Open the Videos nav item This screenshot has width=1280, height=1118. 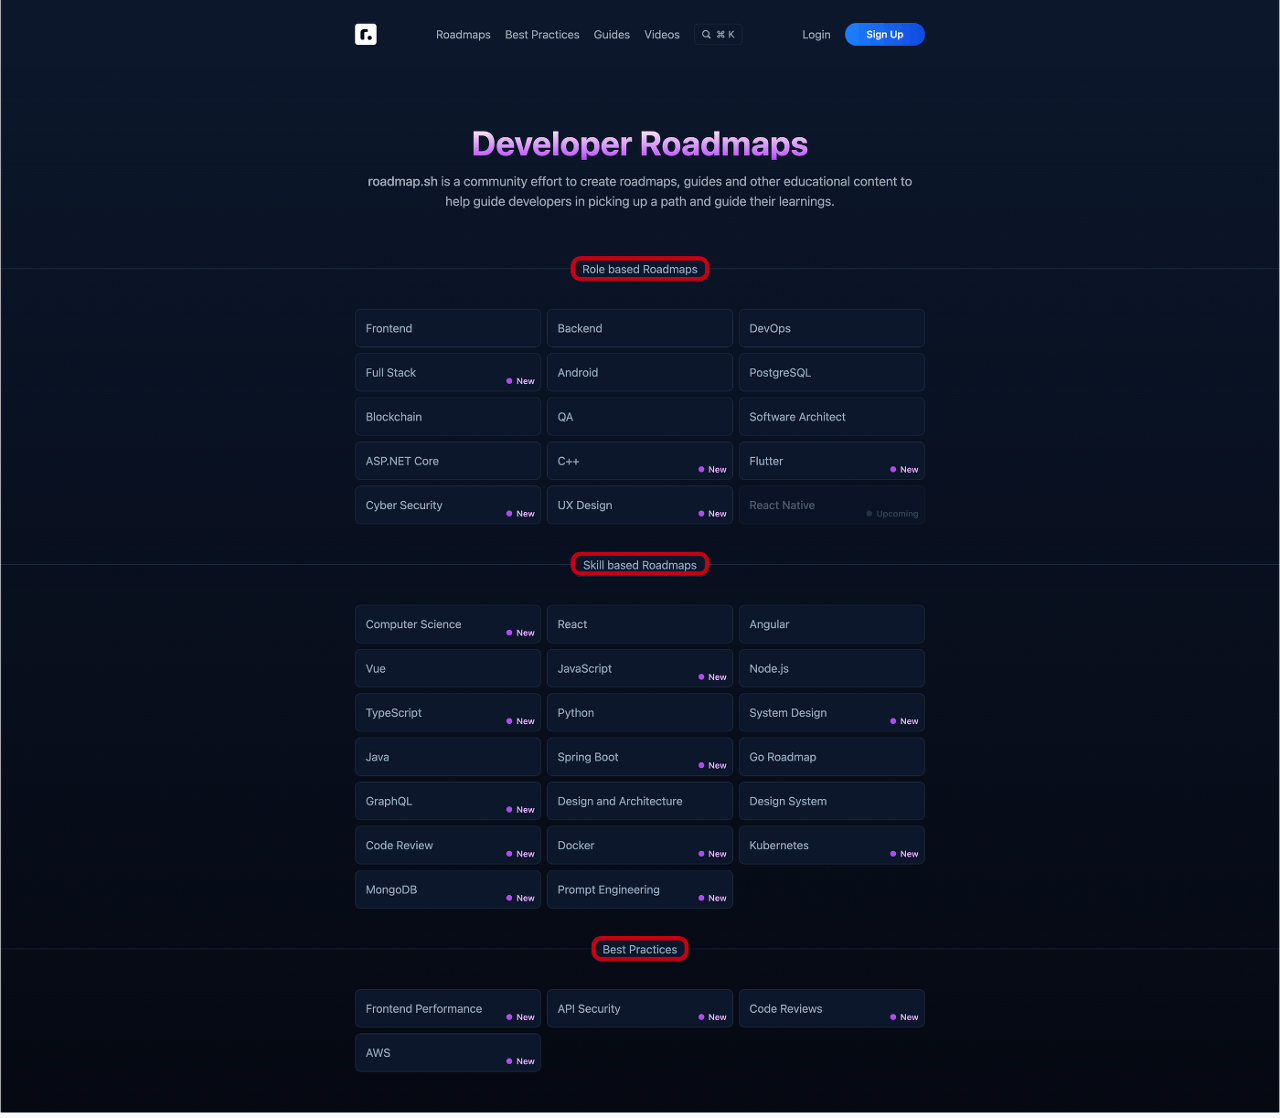pyautogui.click(x=662, y=35)
